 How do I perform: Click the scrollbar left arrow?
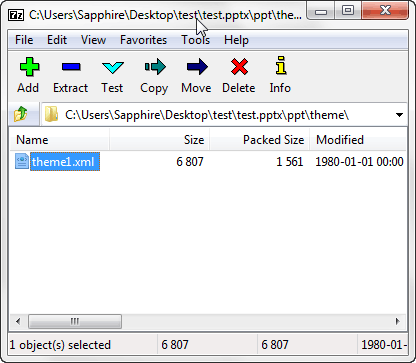coord(18,321)
